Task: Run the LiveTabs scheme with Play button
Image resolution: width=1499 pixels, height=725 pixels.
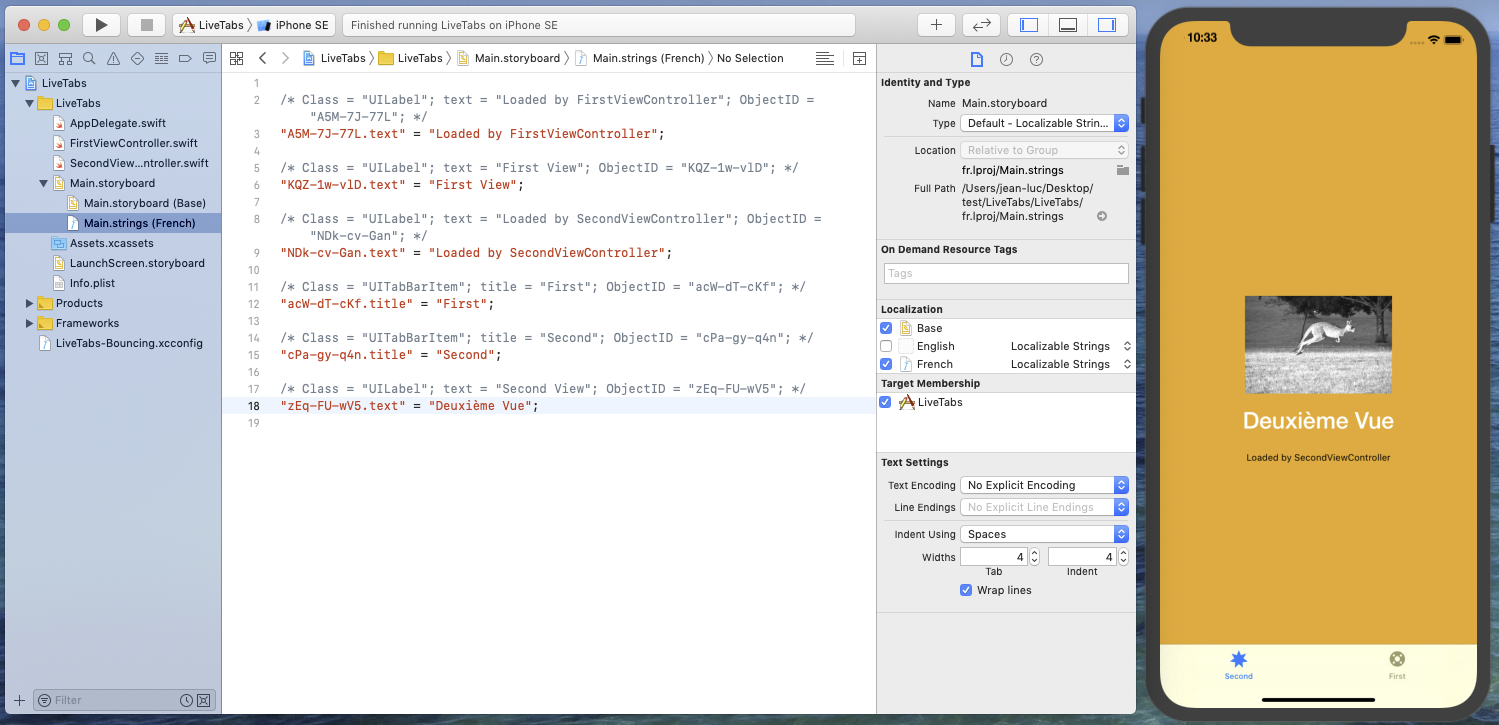Action: point(101,25)
